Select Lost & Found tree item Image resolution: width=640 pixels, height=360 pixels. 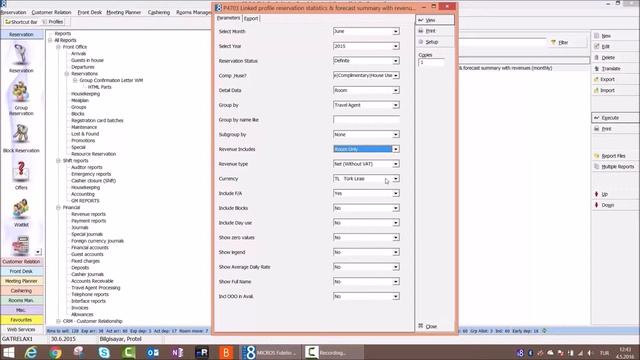(85, 133)
